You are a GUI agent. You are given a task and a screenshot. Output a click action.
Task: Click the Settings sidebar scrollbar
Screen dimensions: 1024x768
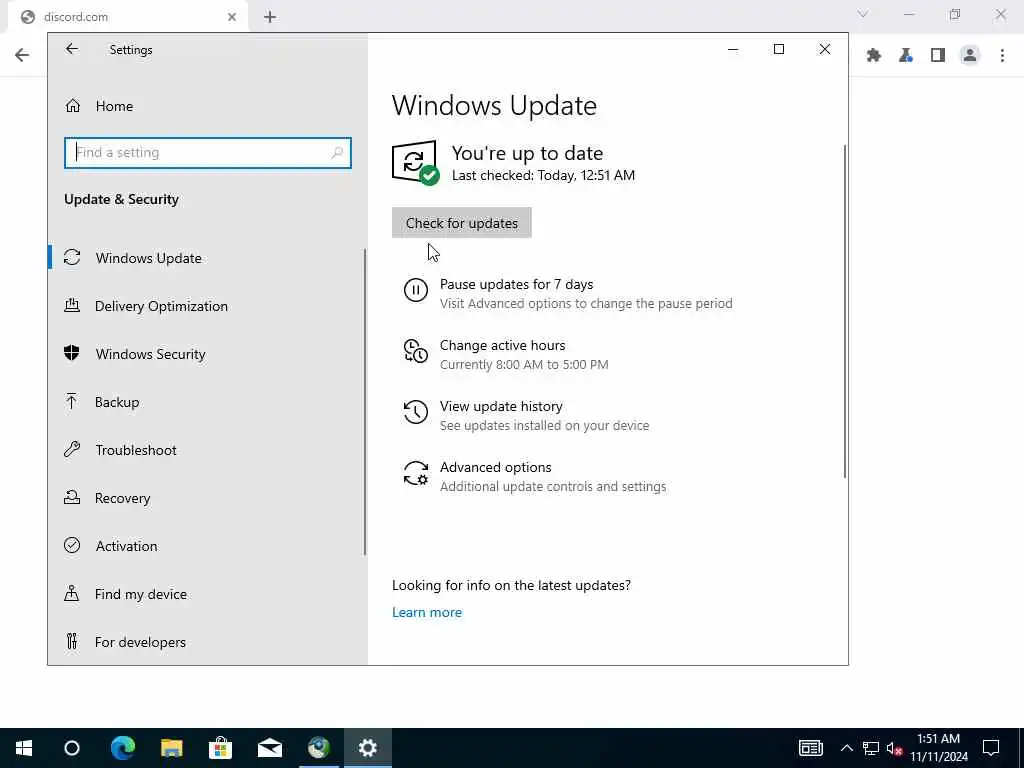click(x=364, y=402)
